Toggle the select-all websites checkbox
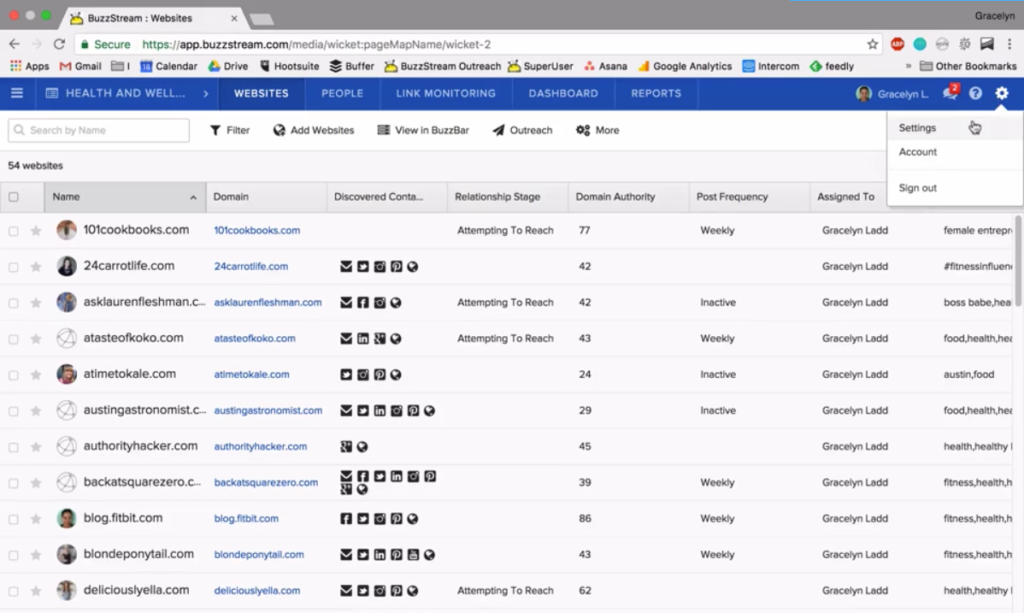1024x613 pixels. (13, 196)
